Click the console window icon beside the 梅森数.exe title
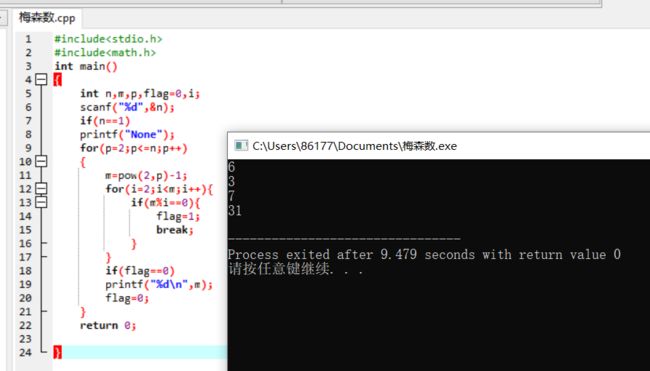The image size is (650, 371). [x=241, y=145]
